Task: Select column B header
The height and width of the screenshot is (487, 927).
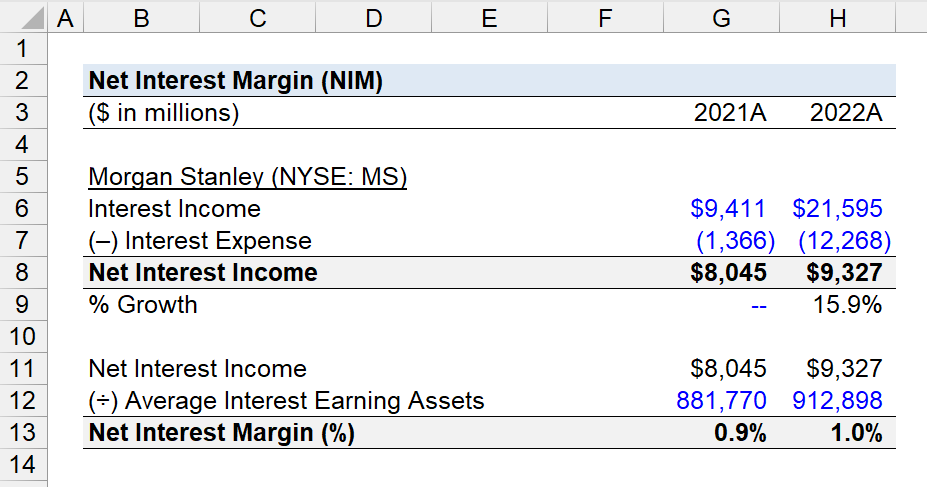Action: 141,17
